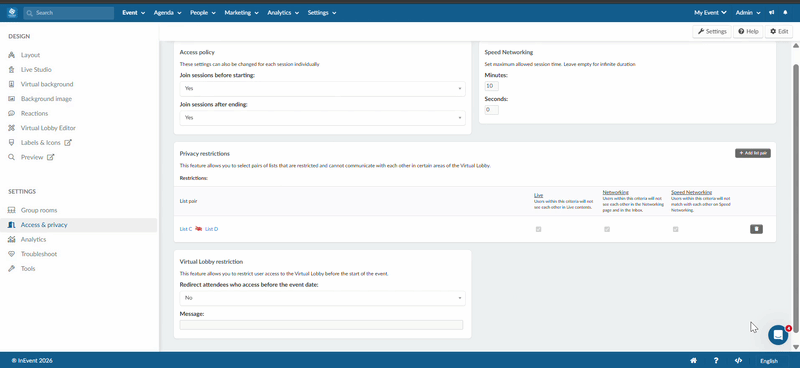Screen dimensions: 800x368
Task: Expand the My Event dropdown
Action: [x=710, y=13]
